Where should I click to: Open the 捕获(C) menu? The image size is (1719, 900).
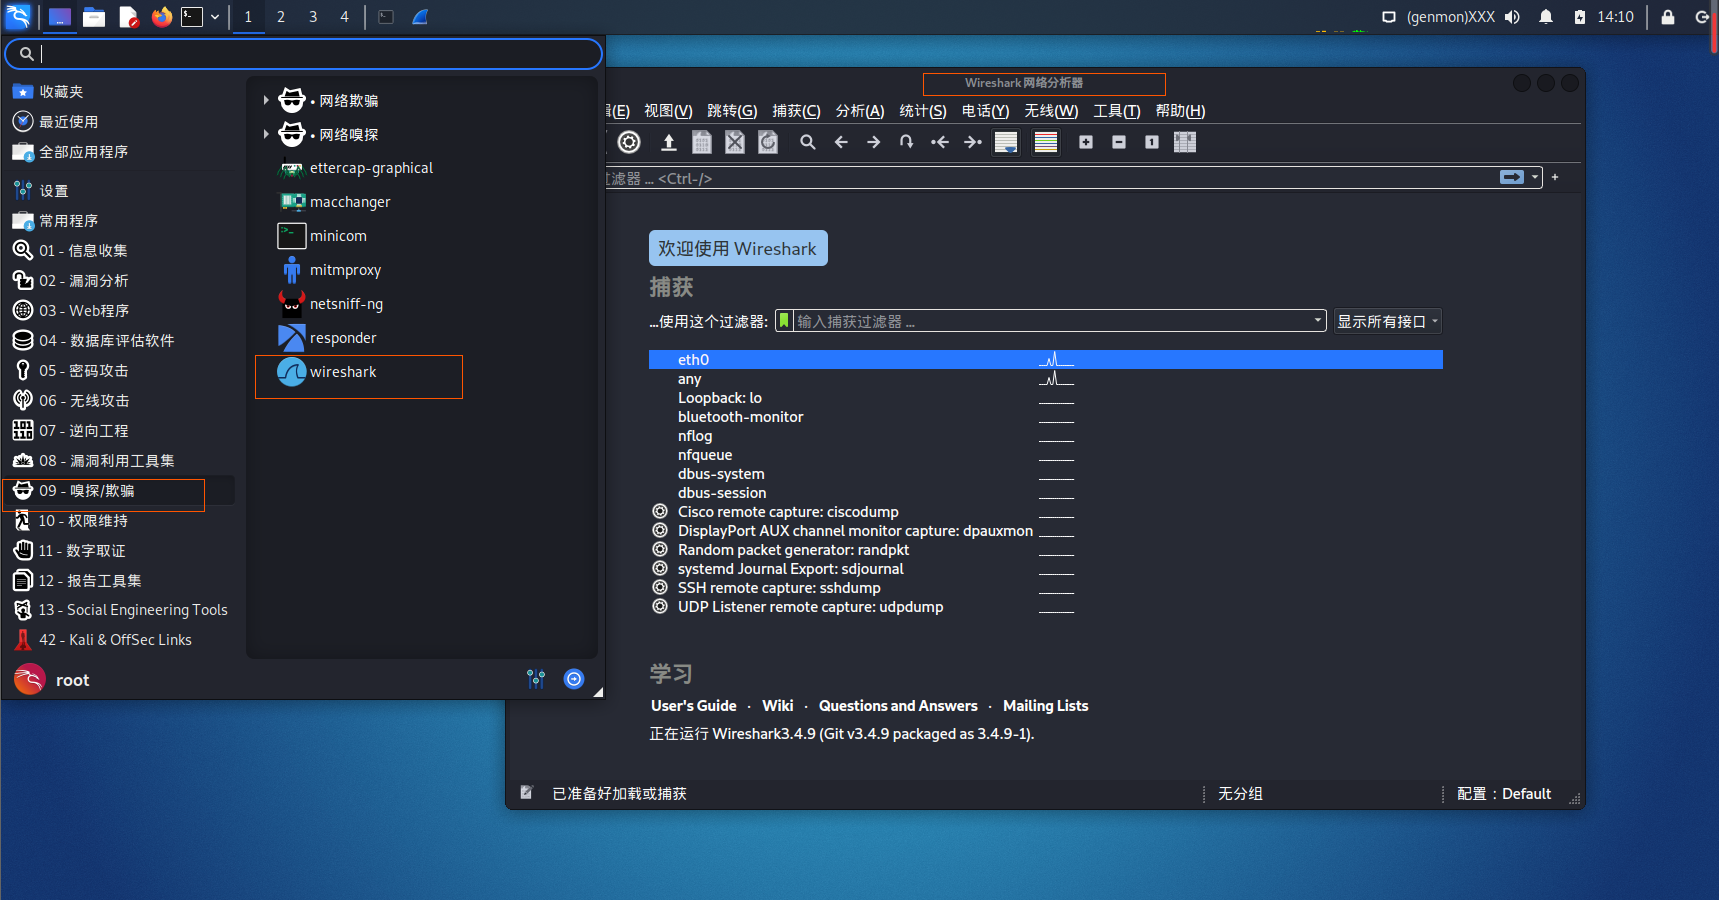(796, 111)
